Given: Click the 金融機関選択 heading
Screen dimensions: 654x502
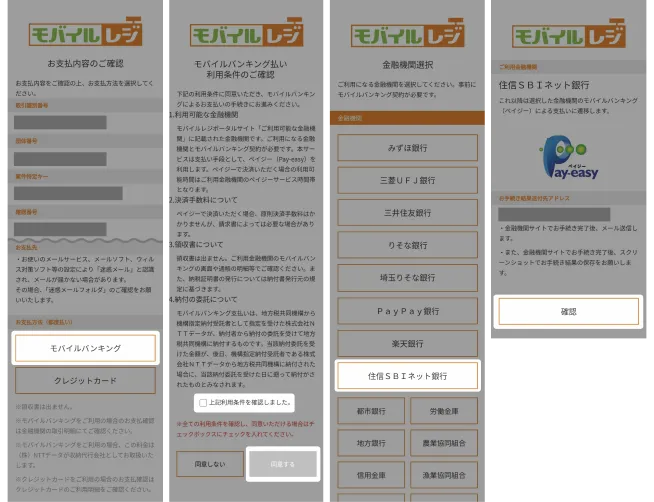Looking at the screenshot, I should (x=407, y=65).
